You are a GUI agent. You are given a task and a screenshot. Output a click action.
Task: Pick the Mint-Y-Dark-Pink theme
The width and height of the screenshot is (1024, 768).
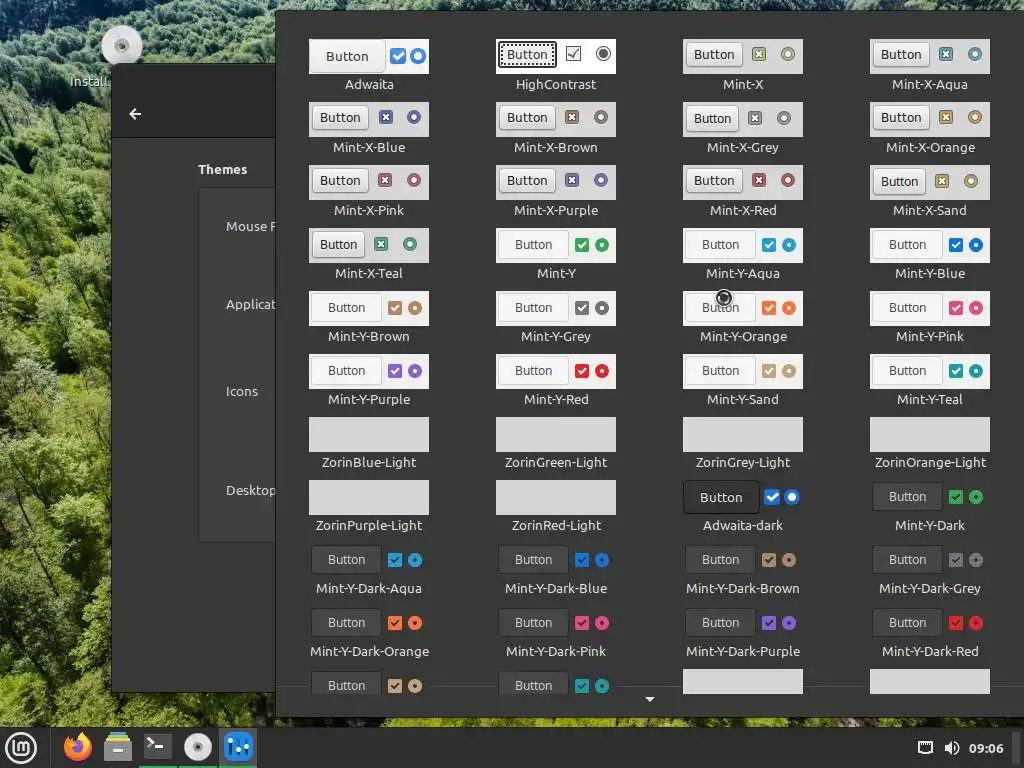pos(556,633)
